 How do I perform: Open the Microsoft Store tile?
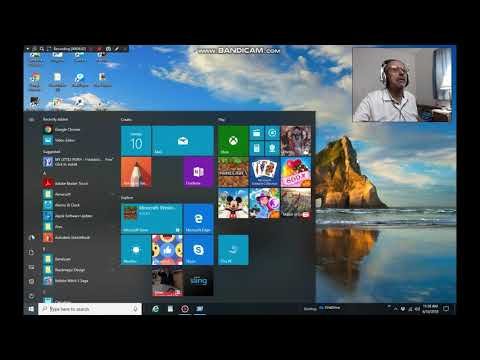point(151,218)
